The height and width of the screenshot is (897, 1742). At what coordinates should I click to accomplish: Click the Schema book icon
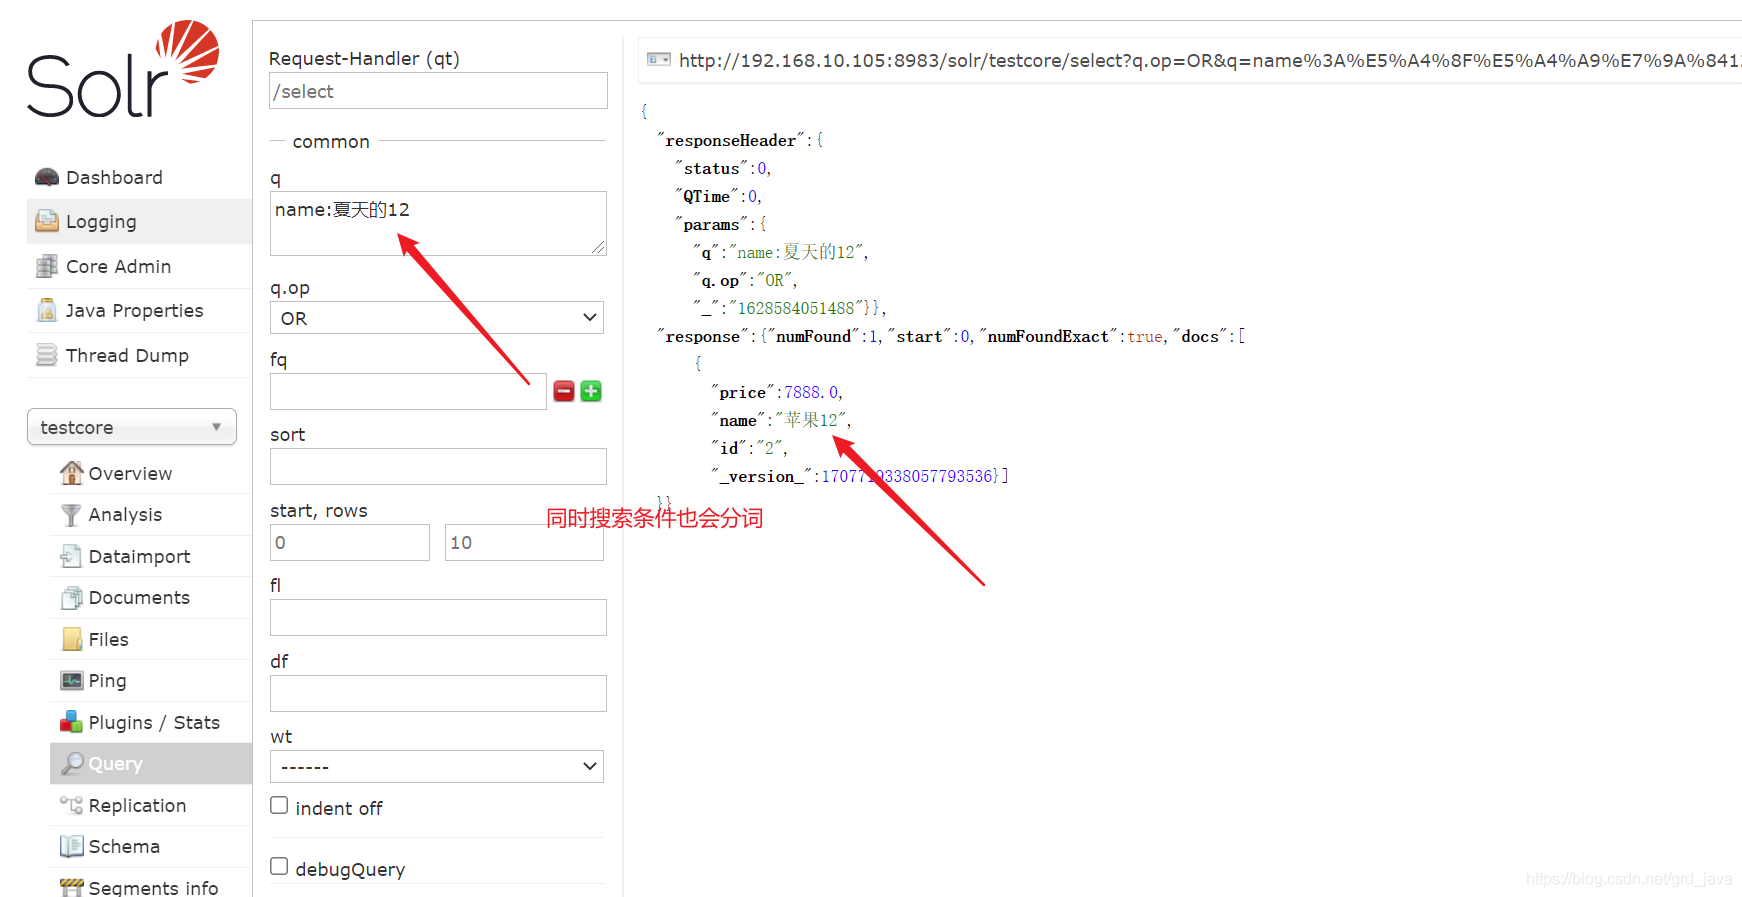pyautogui.click(x=71, y=846)
